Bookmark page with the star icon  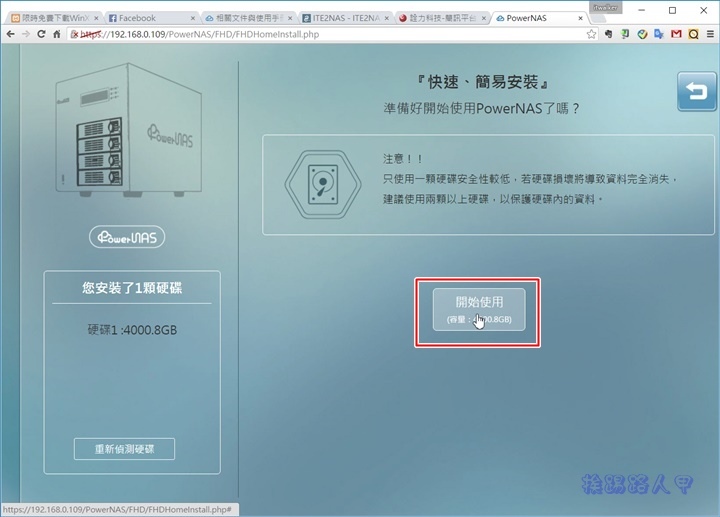click(591, 34)
